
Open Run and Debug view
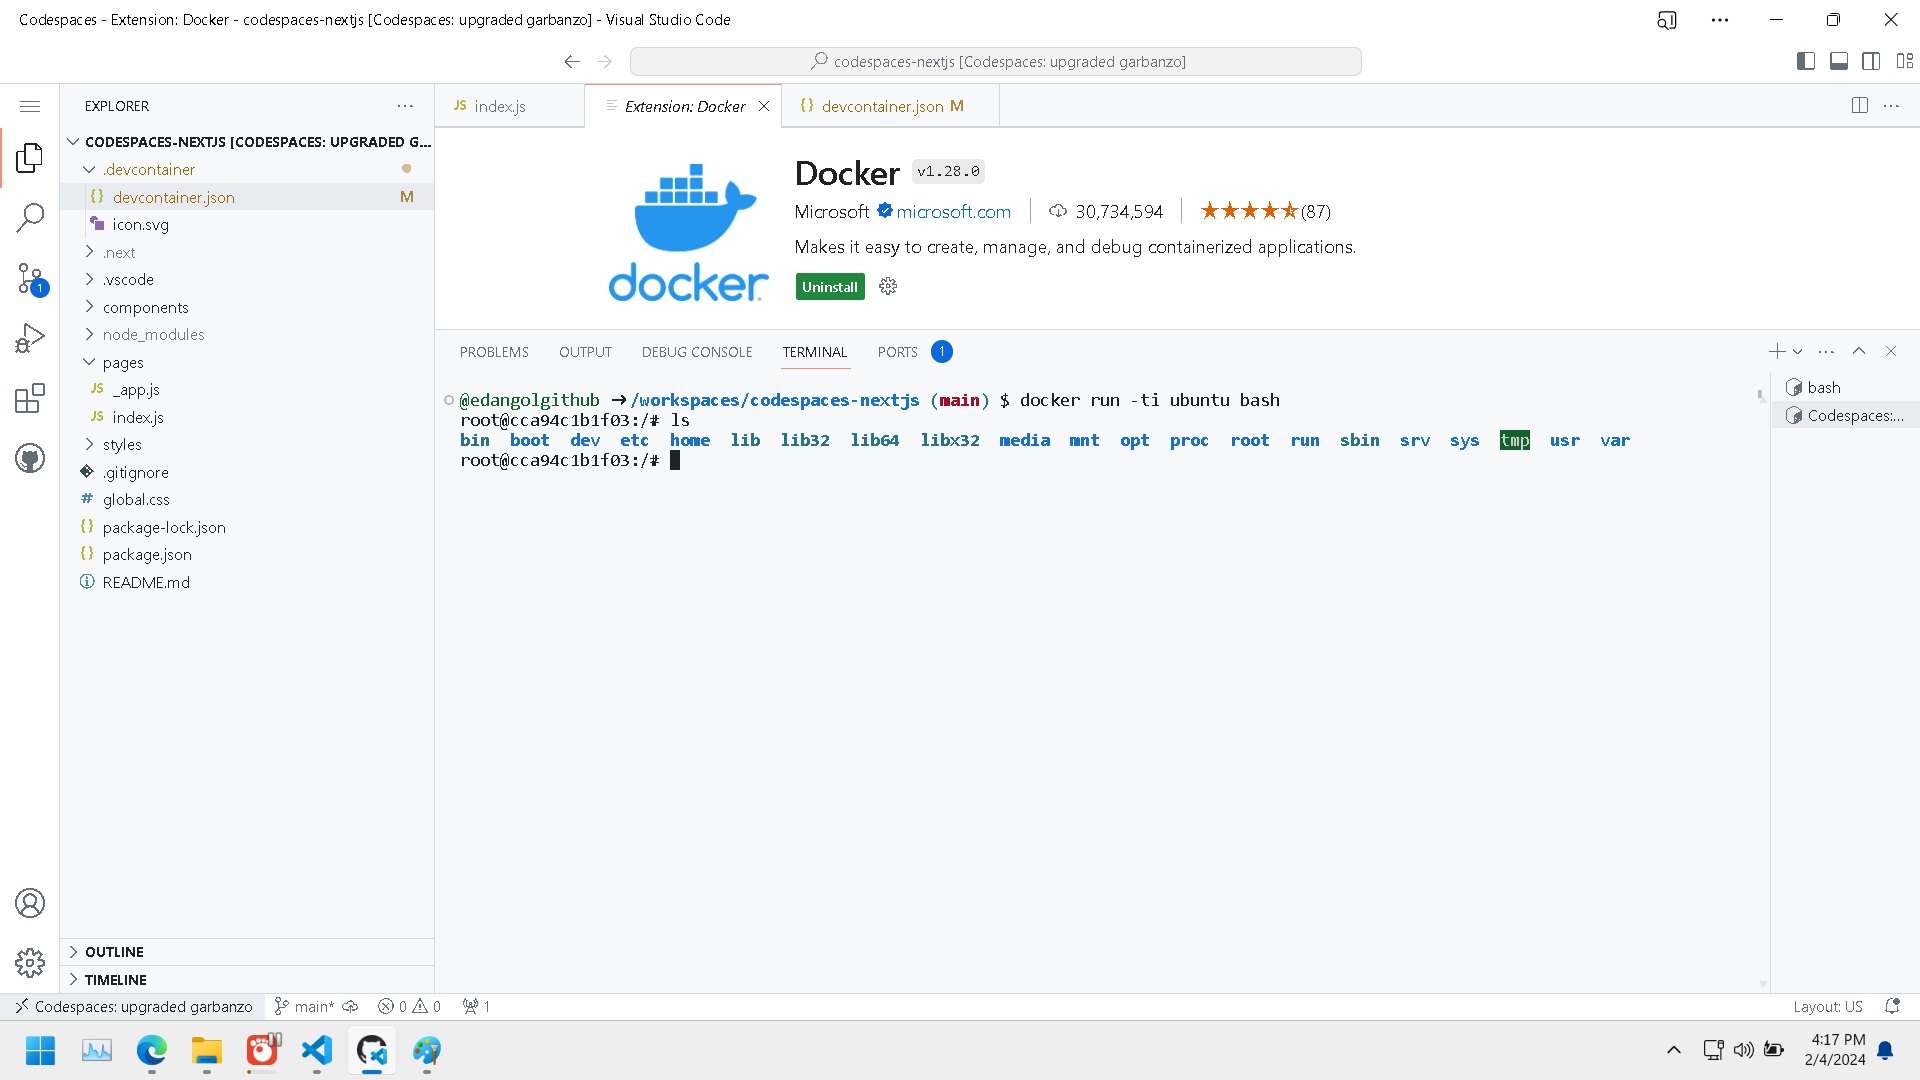point(30,339)
